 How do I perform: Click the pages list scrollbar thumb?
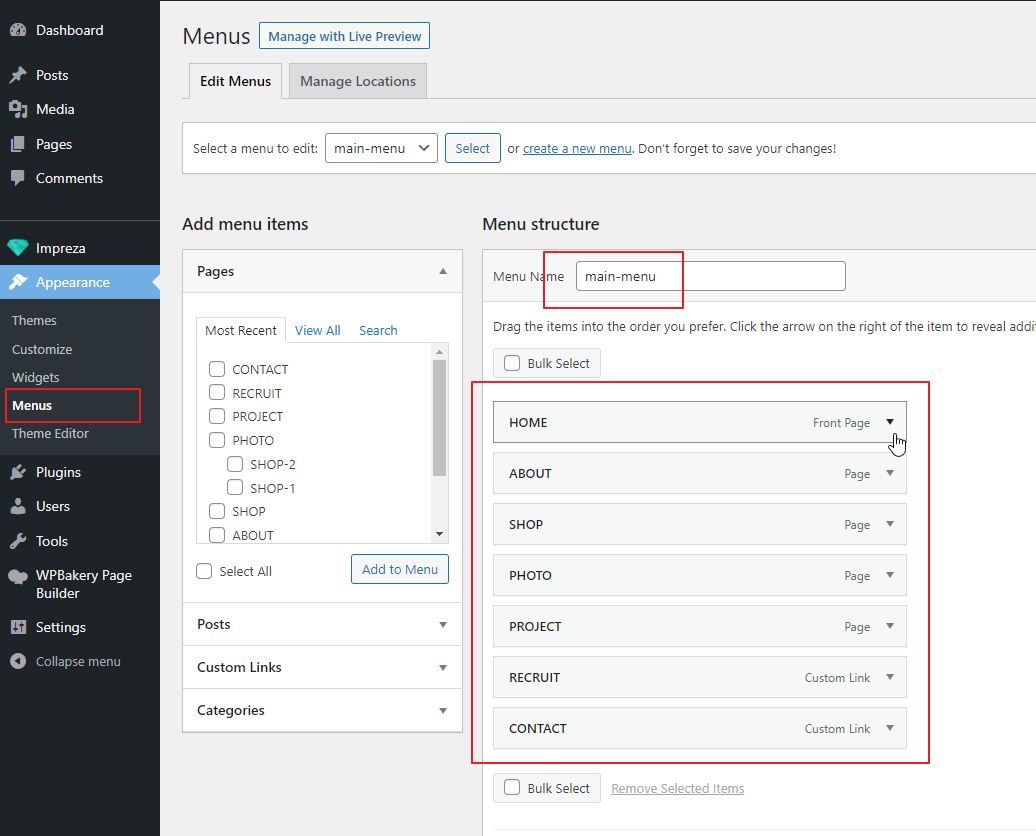click(x=439, y=418)
